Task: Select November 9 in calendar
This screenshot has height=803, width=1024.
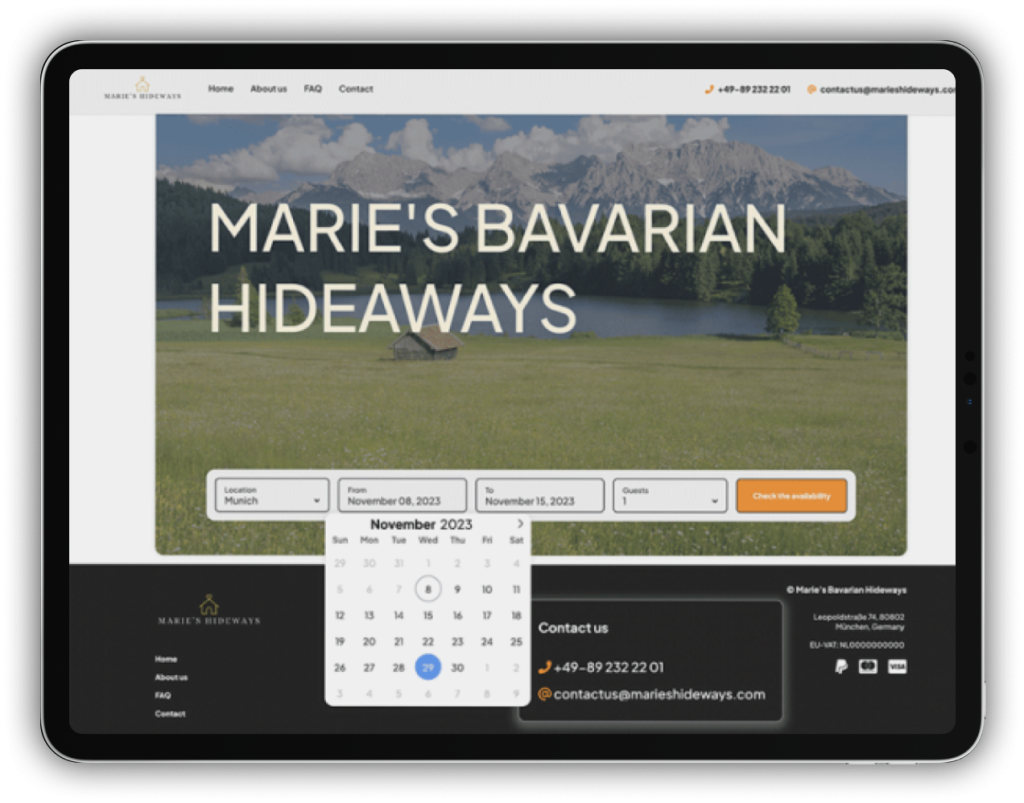Action: [457, 589]
